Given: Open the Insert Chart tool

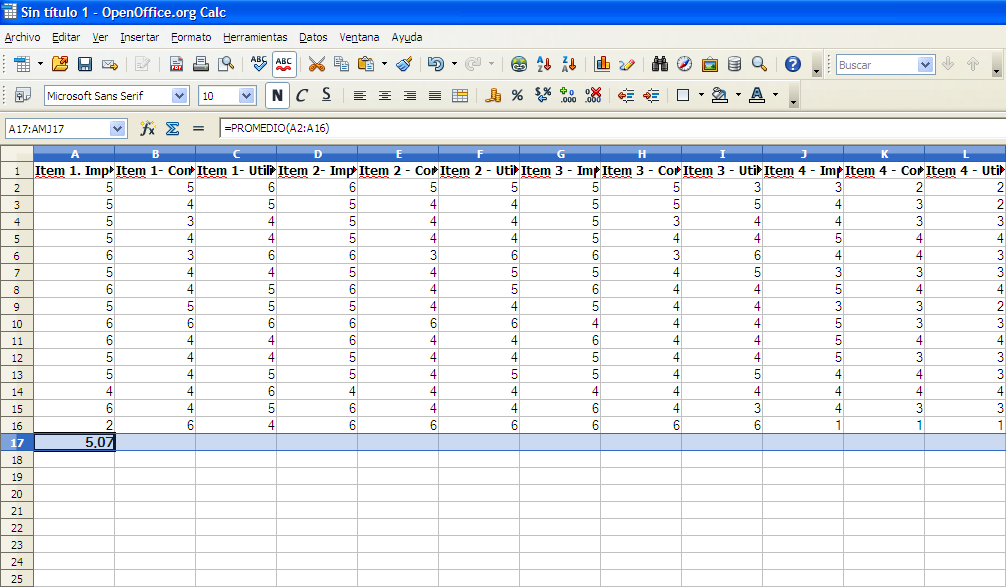Looking at the screenshot, I should point(602,64).
